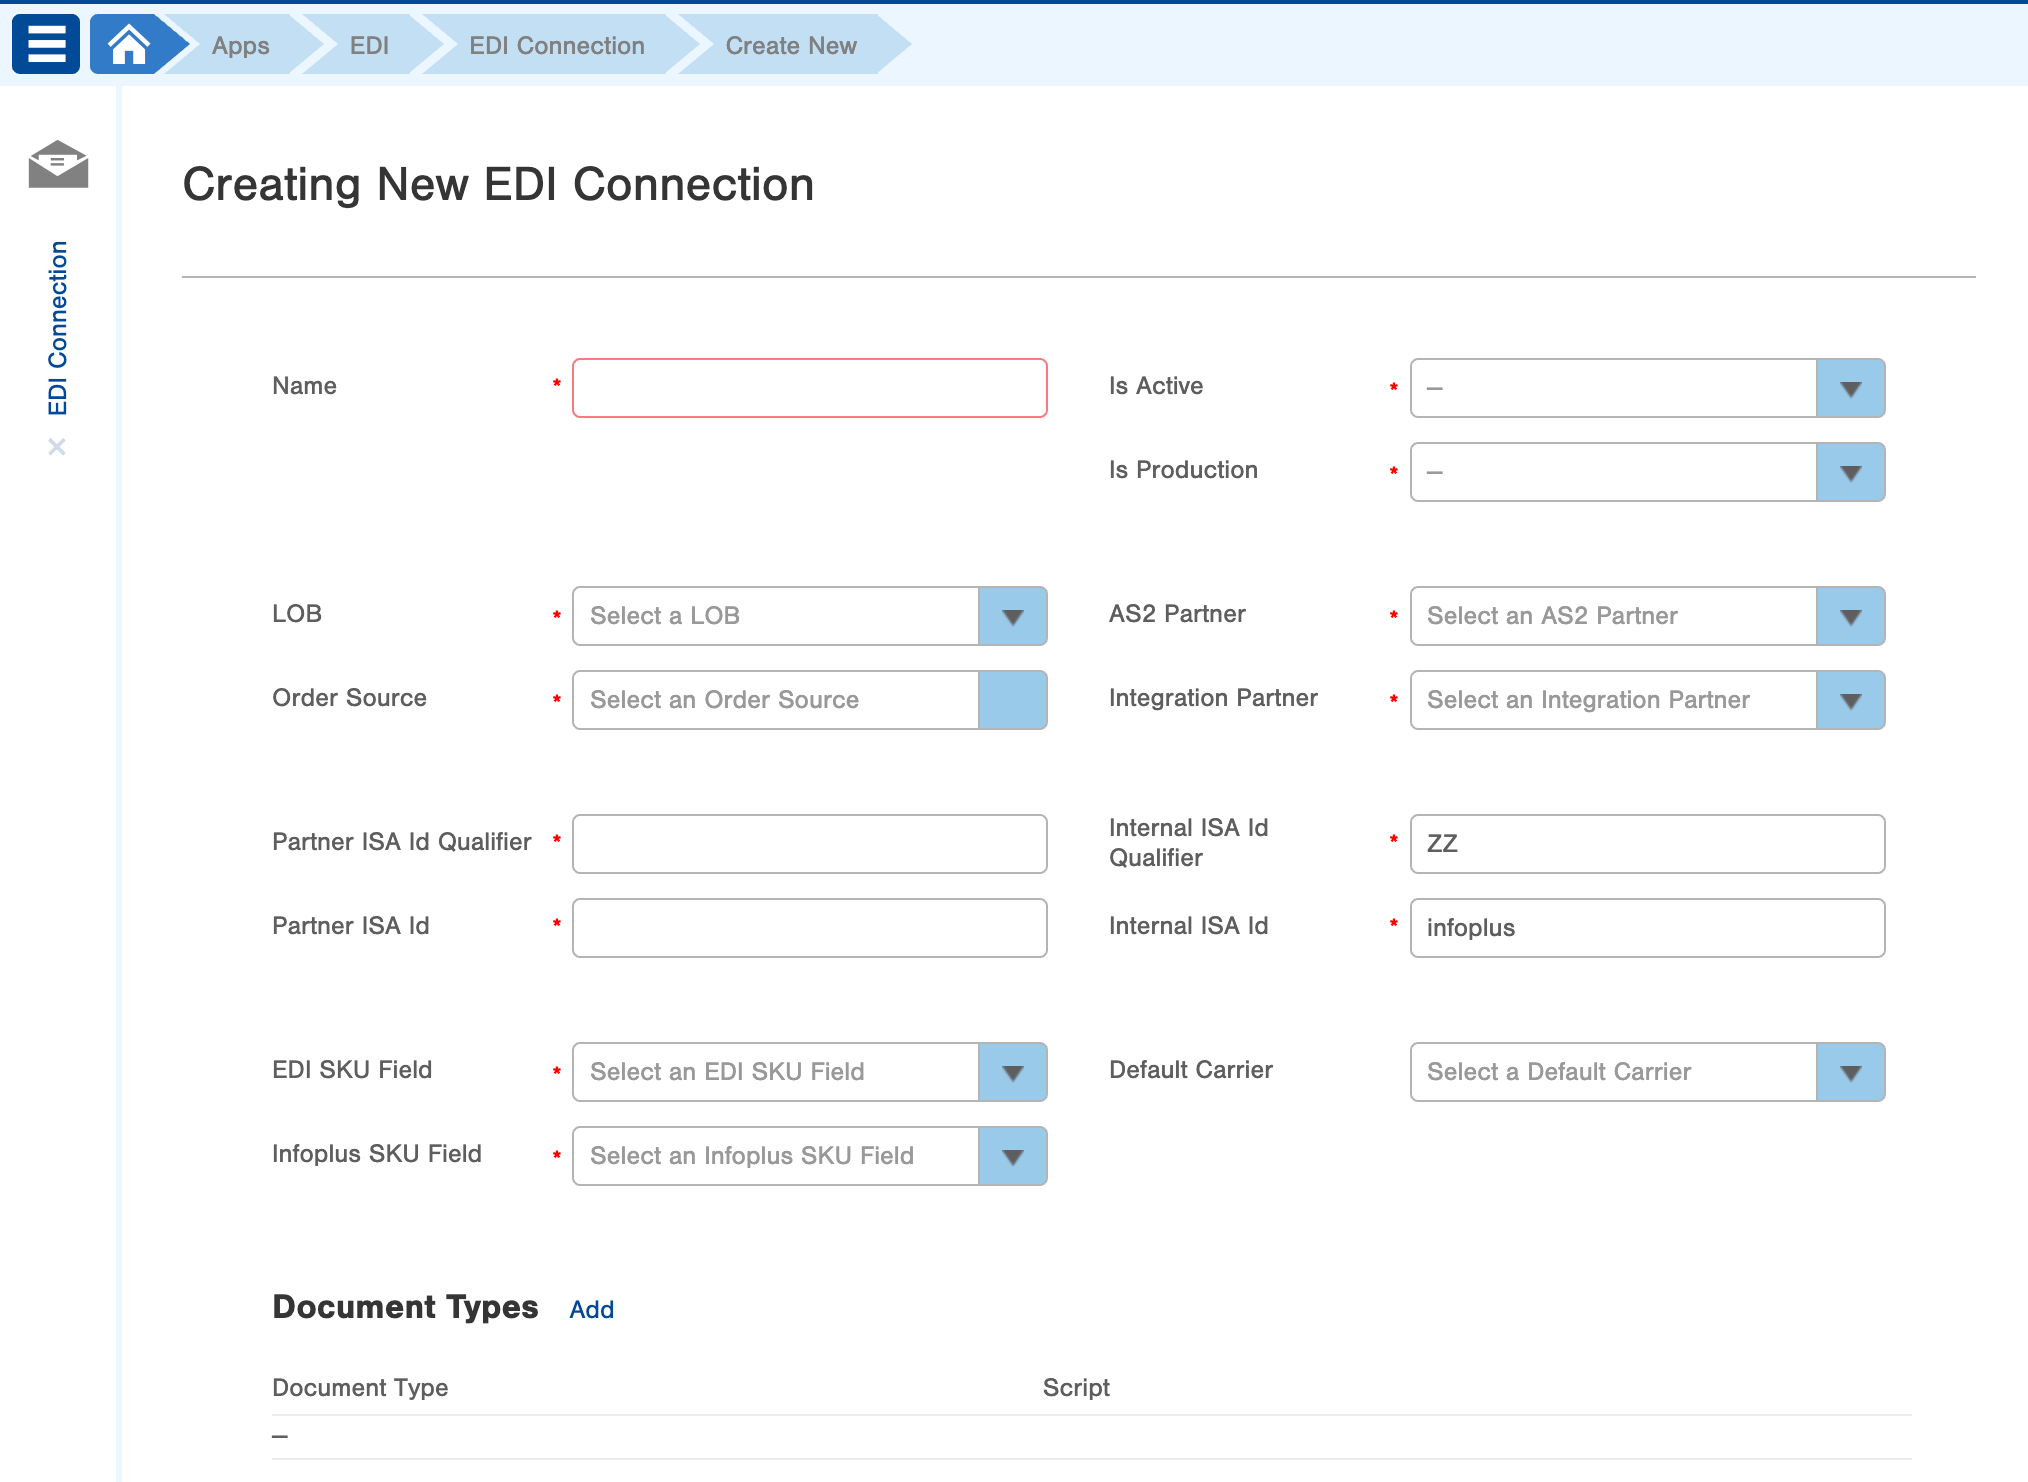Image resolution: width=2028 pixels, height=1482 pixels.
Task: Click the EDI envelope sidebar icon
Action: point(58,164)
